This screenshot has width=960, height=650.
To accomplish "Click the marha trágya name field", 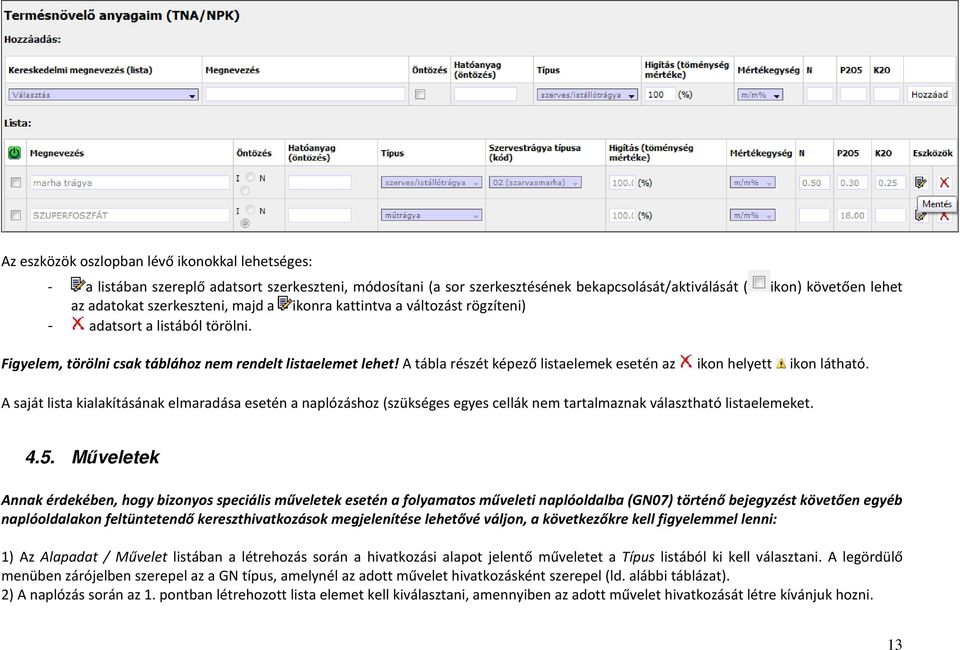I will (130, 182).
